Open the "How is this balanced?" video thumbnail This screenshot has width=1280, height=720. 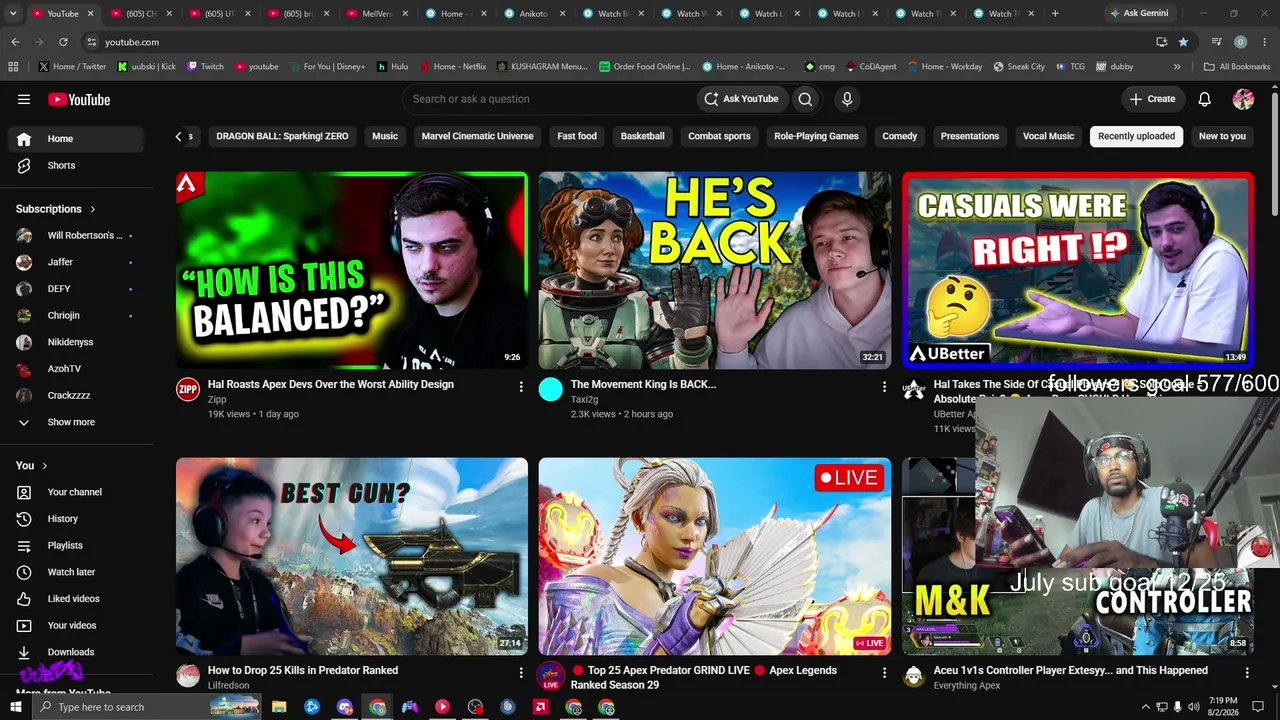352,270
